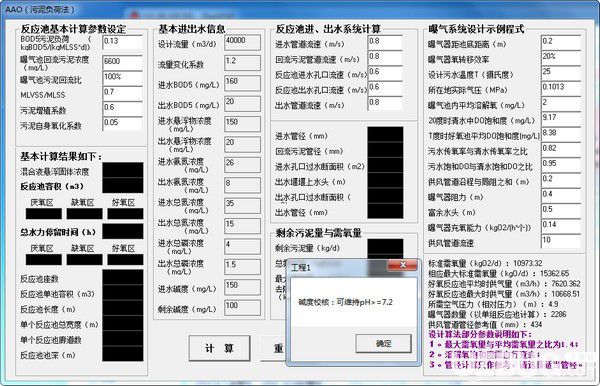Click the 富余水头 input field
Viewport: 600px width, 386px height.
(561, 211)
